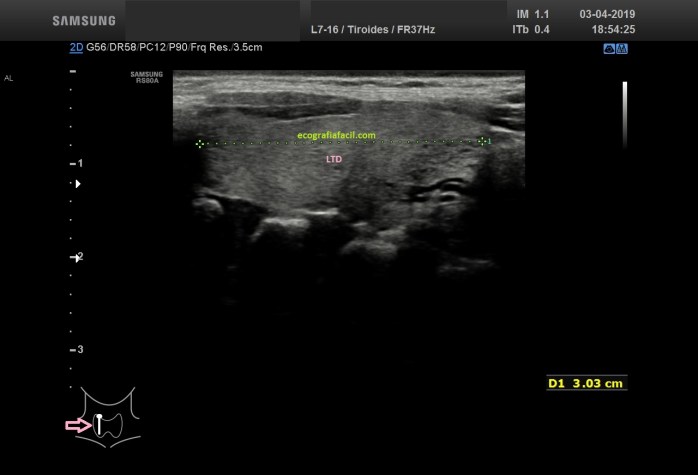Click the white probe indicator in pictogram
Viewport: 698px width, 475px height.
click(x=99, y=423)
